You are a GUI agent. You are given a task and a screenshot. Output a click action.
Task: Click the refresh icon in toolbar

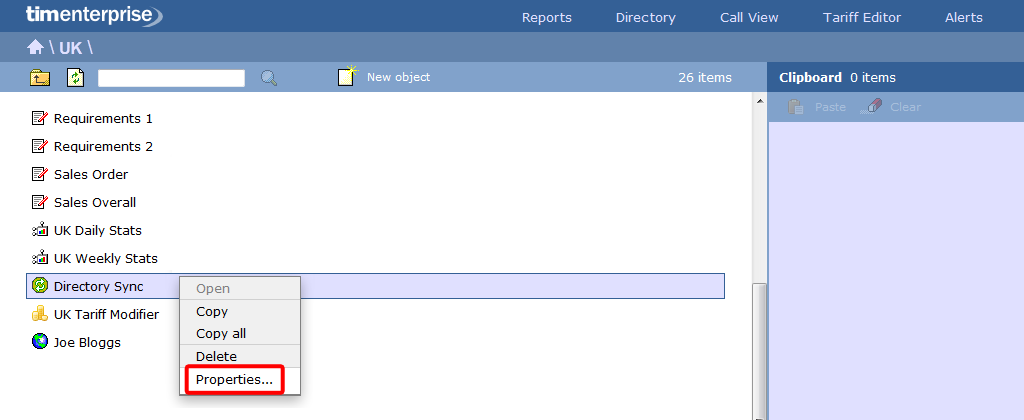pyautogui.click(x=76, y=78)
